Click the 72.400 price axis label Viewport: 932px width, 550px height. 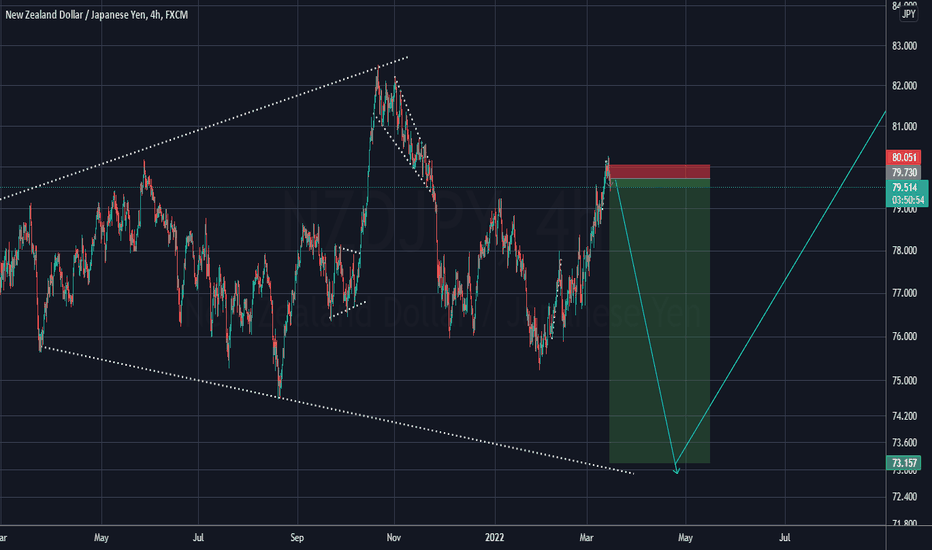[x=905, y=497]
